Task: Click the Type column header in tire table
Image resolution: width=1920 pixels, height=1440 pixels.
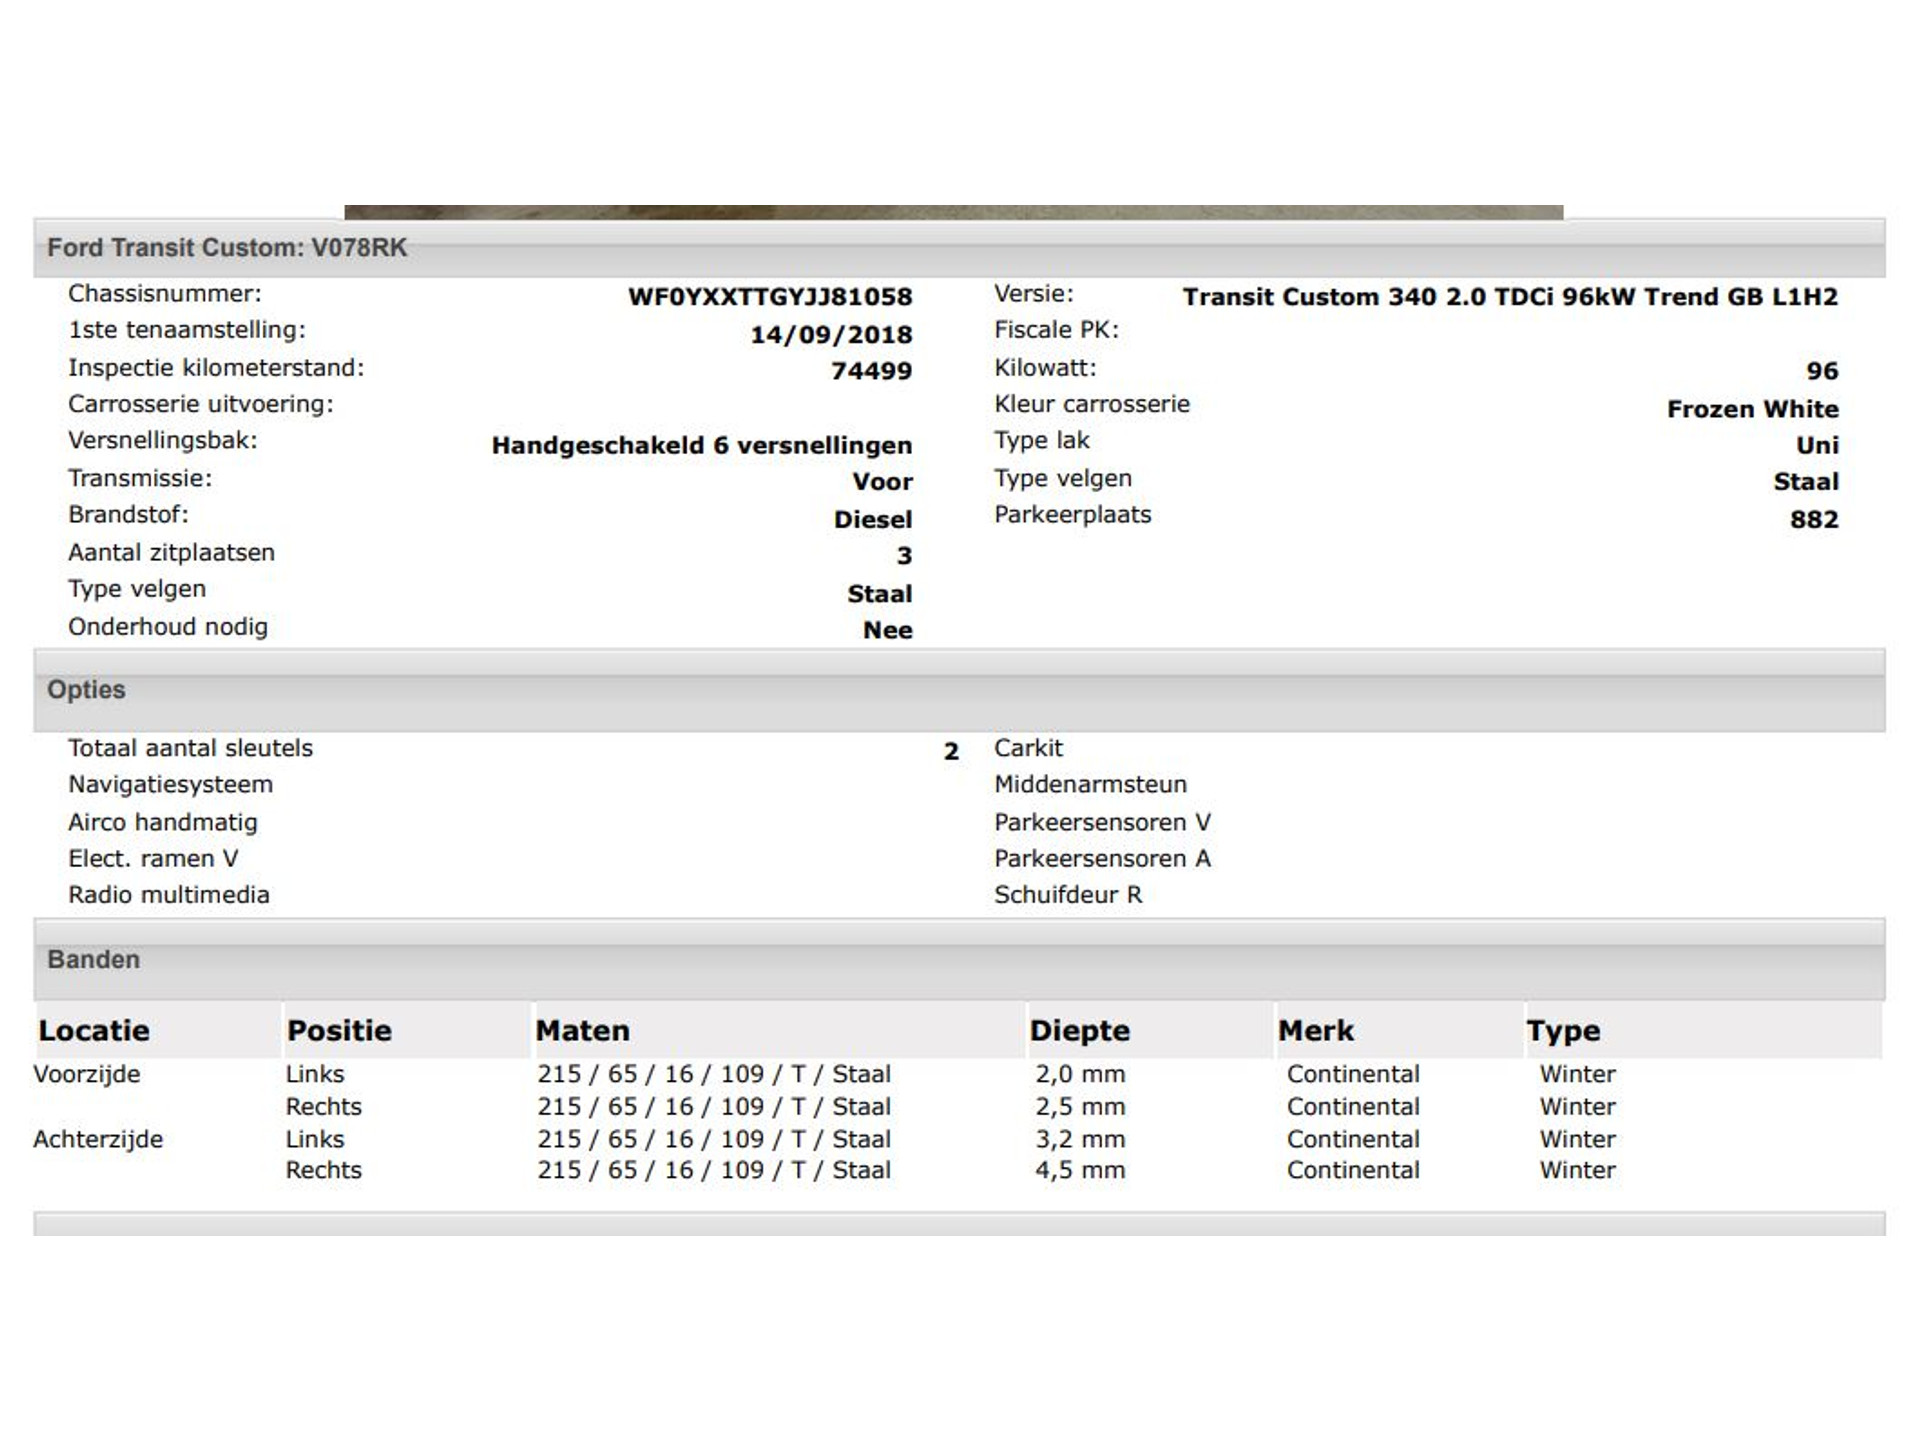Action: click(1563, 1031)
